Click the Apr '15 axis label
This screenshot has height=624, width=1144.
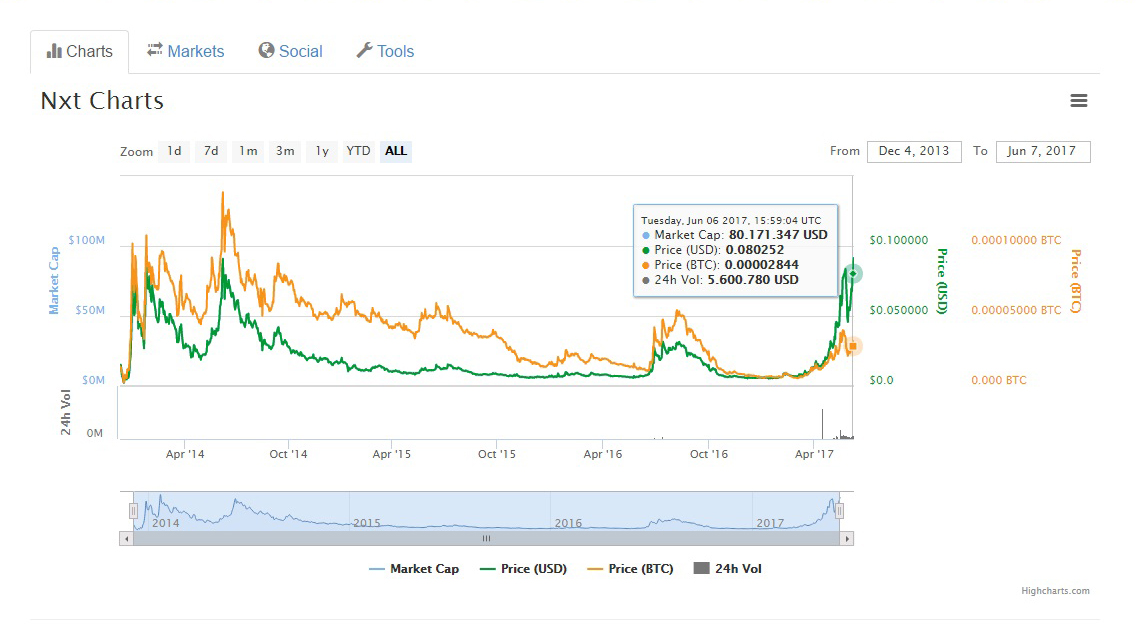(392, 454)
